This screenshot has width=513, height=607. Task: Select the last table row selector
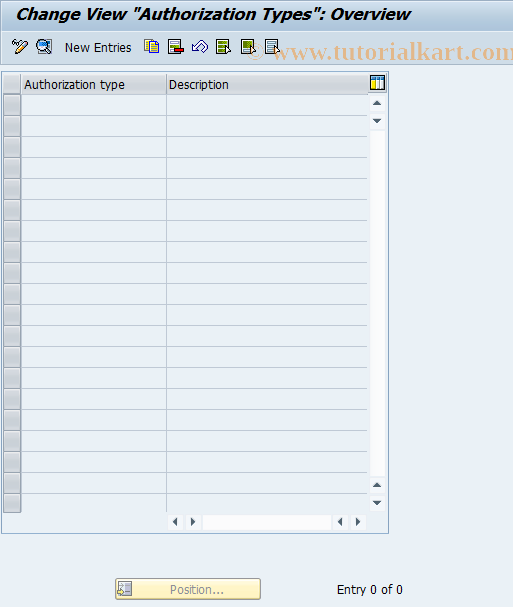coord(12,503)
